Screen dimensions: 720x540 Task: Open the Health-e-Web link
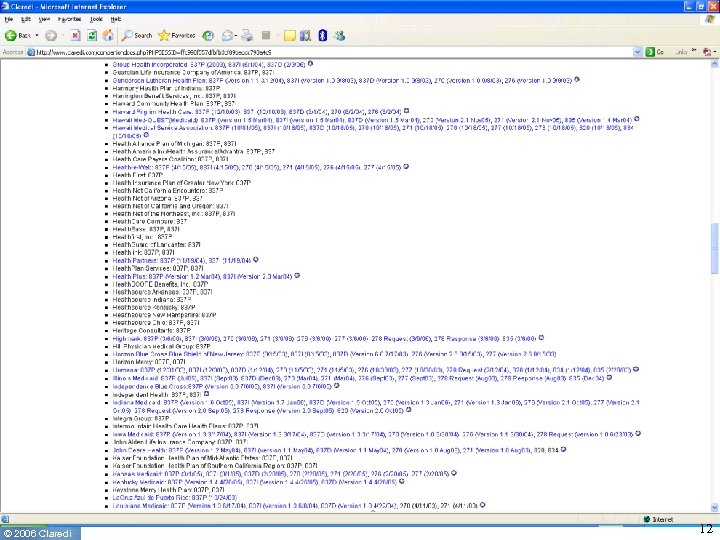(x=257, y=167)
